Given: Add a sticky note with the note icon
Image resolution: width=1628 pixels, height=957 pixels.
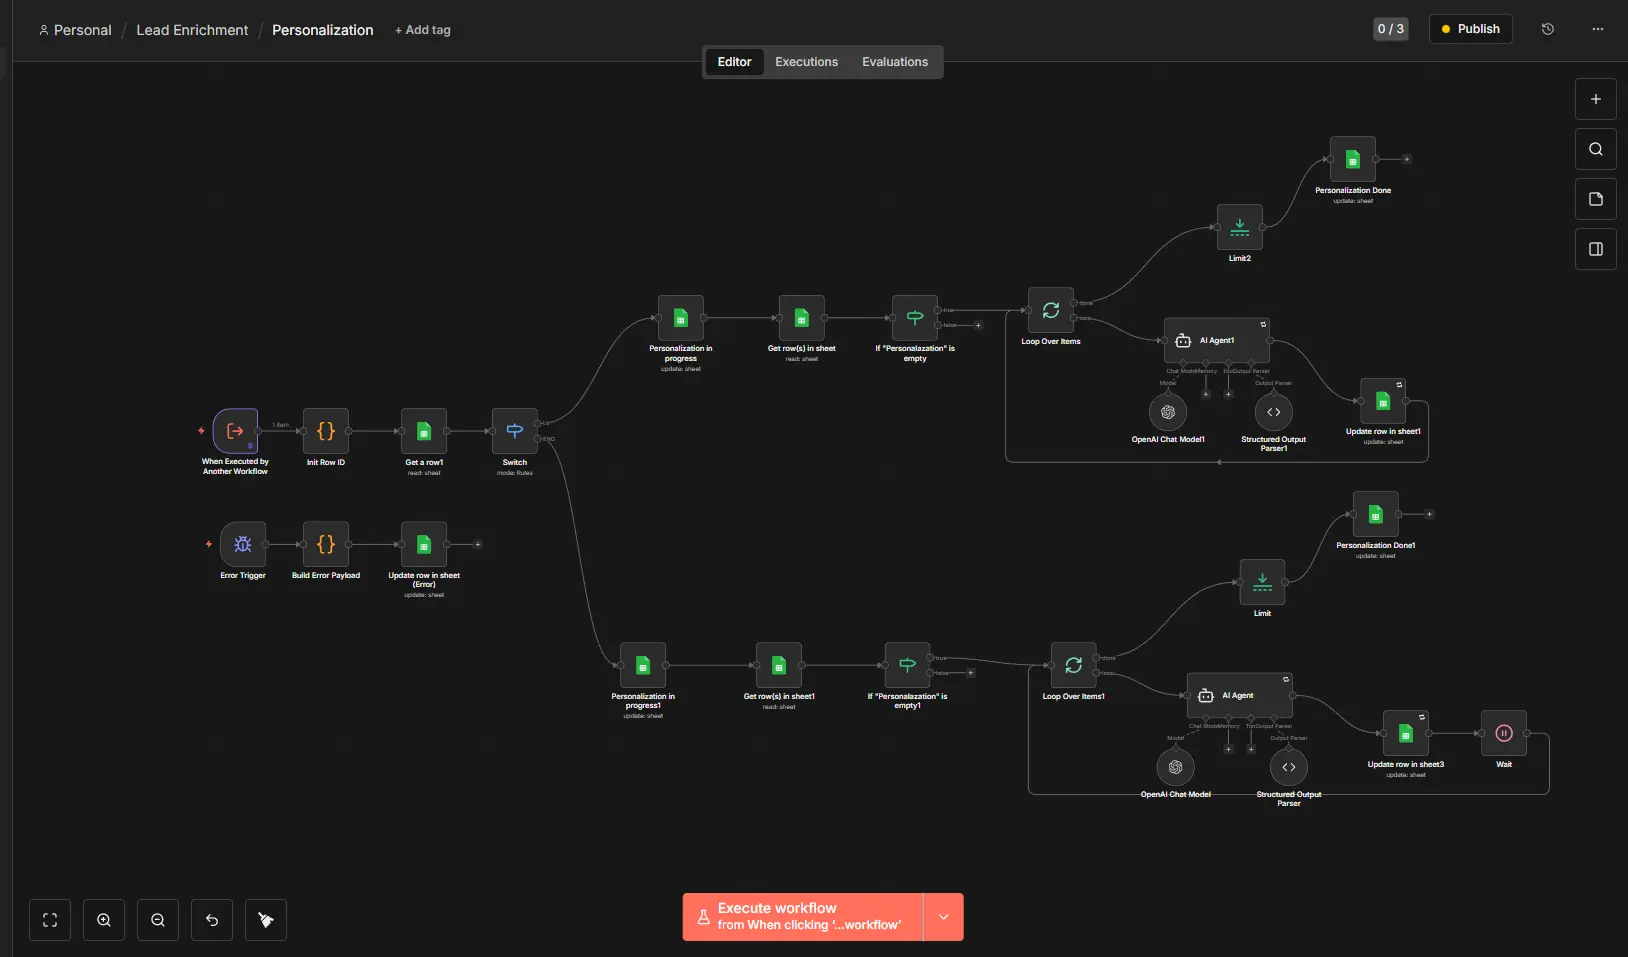Looking at the screenshot, I should coord(1596,199).
